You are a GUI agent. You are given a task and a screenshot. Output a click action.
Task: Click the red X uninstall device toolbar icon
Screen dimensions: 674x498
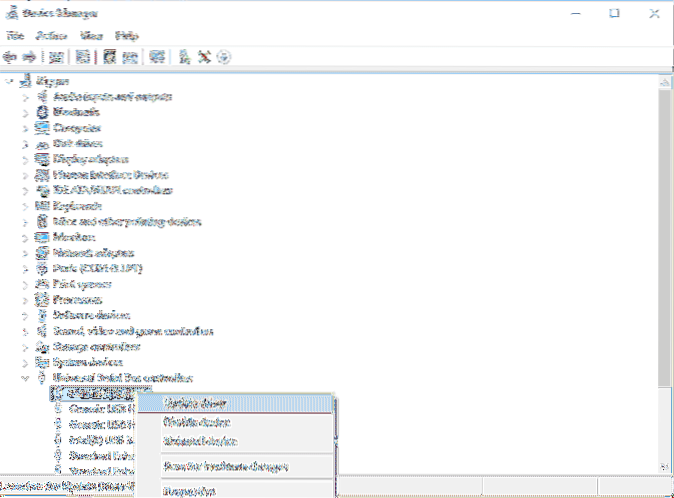coord(205,57)
